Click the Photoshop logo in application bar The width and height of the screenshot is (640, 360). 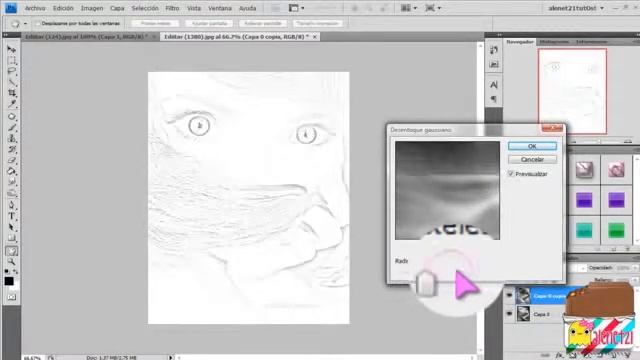pyautogui.click(x=11, y=8)
